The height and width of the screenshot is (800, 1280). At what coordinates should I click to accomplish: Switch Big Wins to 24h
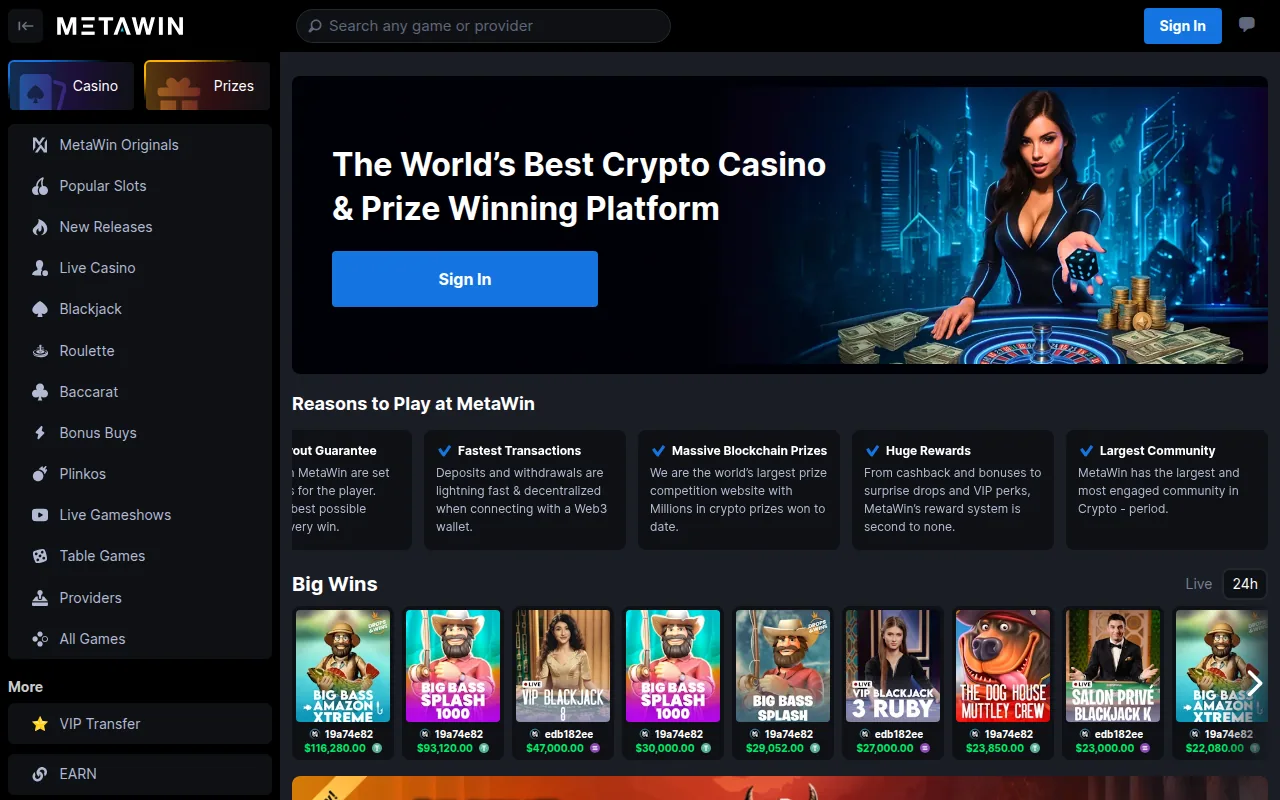click(x=1245, y=584)
